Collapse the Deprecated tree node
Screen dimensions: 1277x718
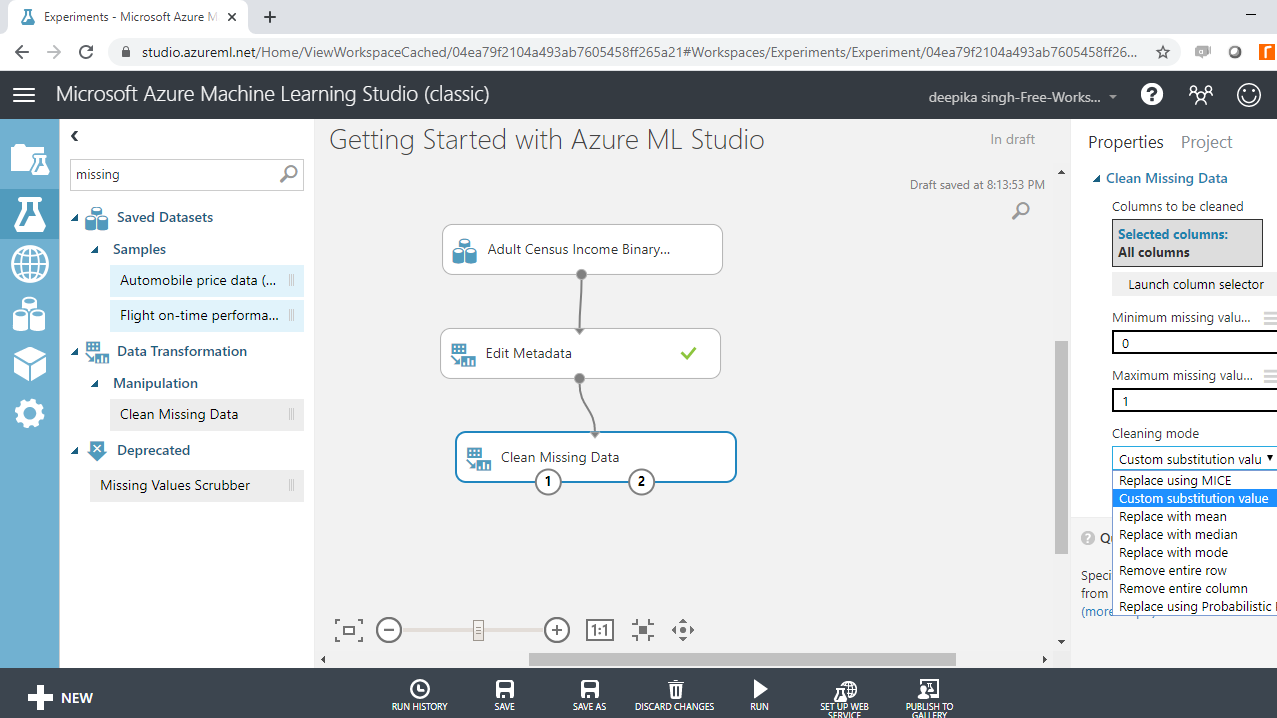(75, 450)
